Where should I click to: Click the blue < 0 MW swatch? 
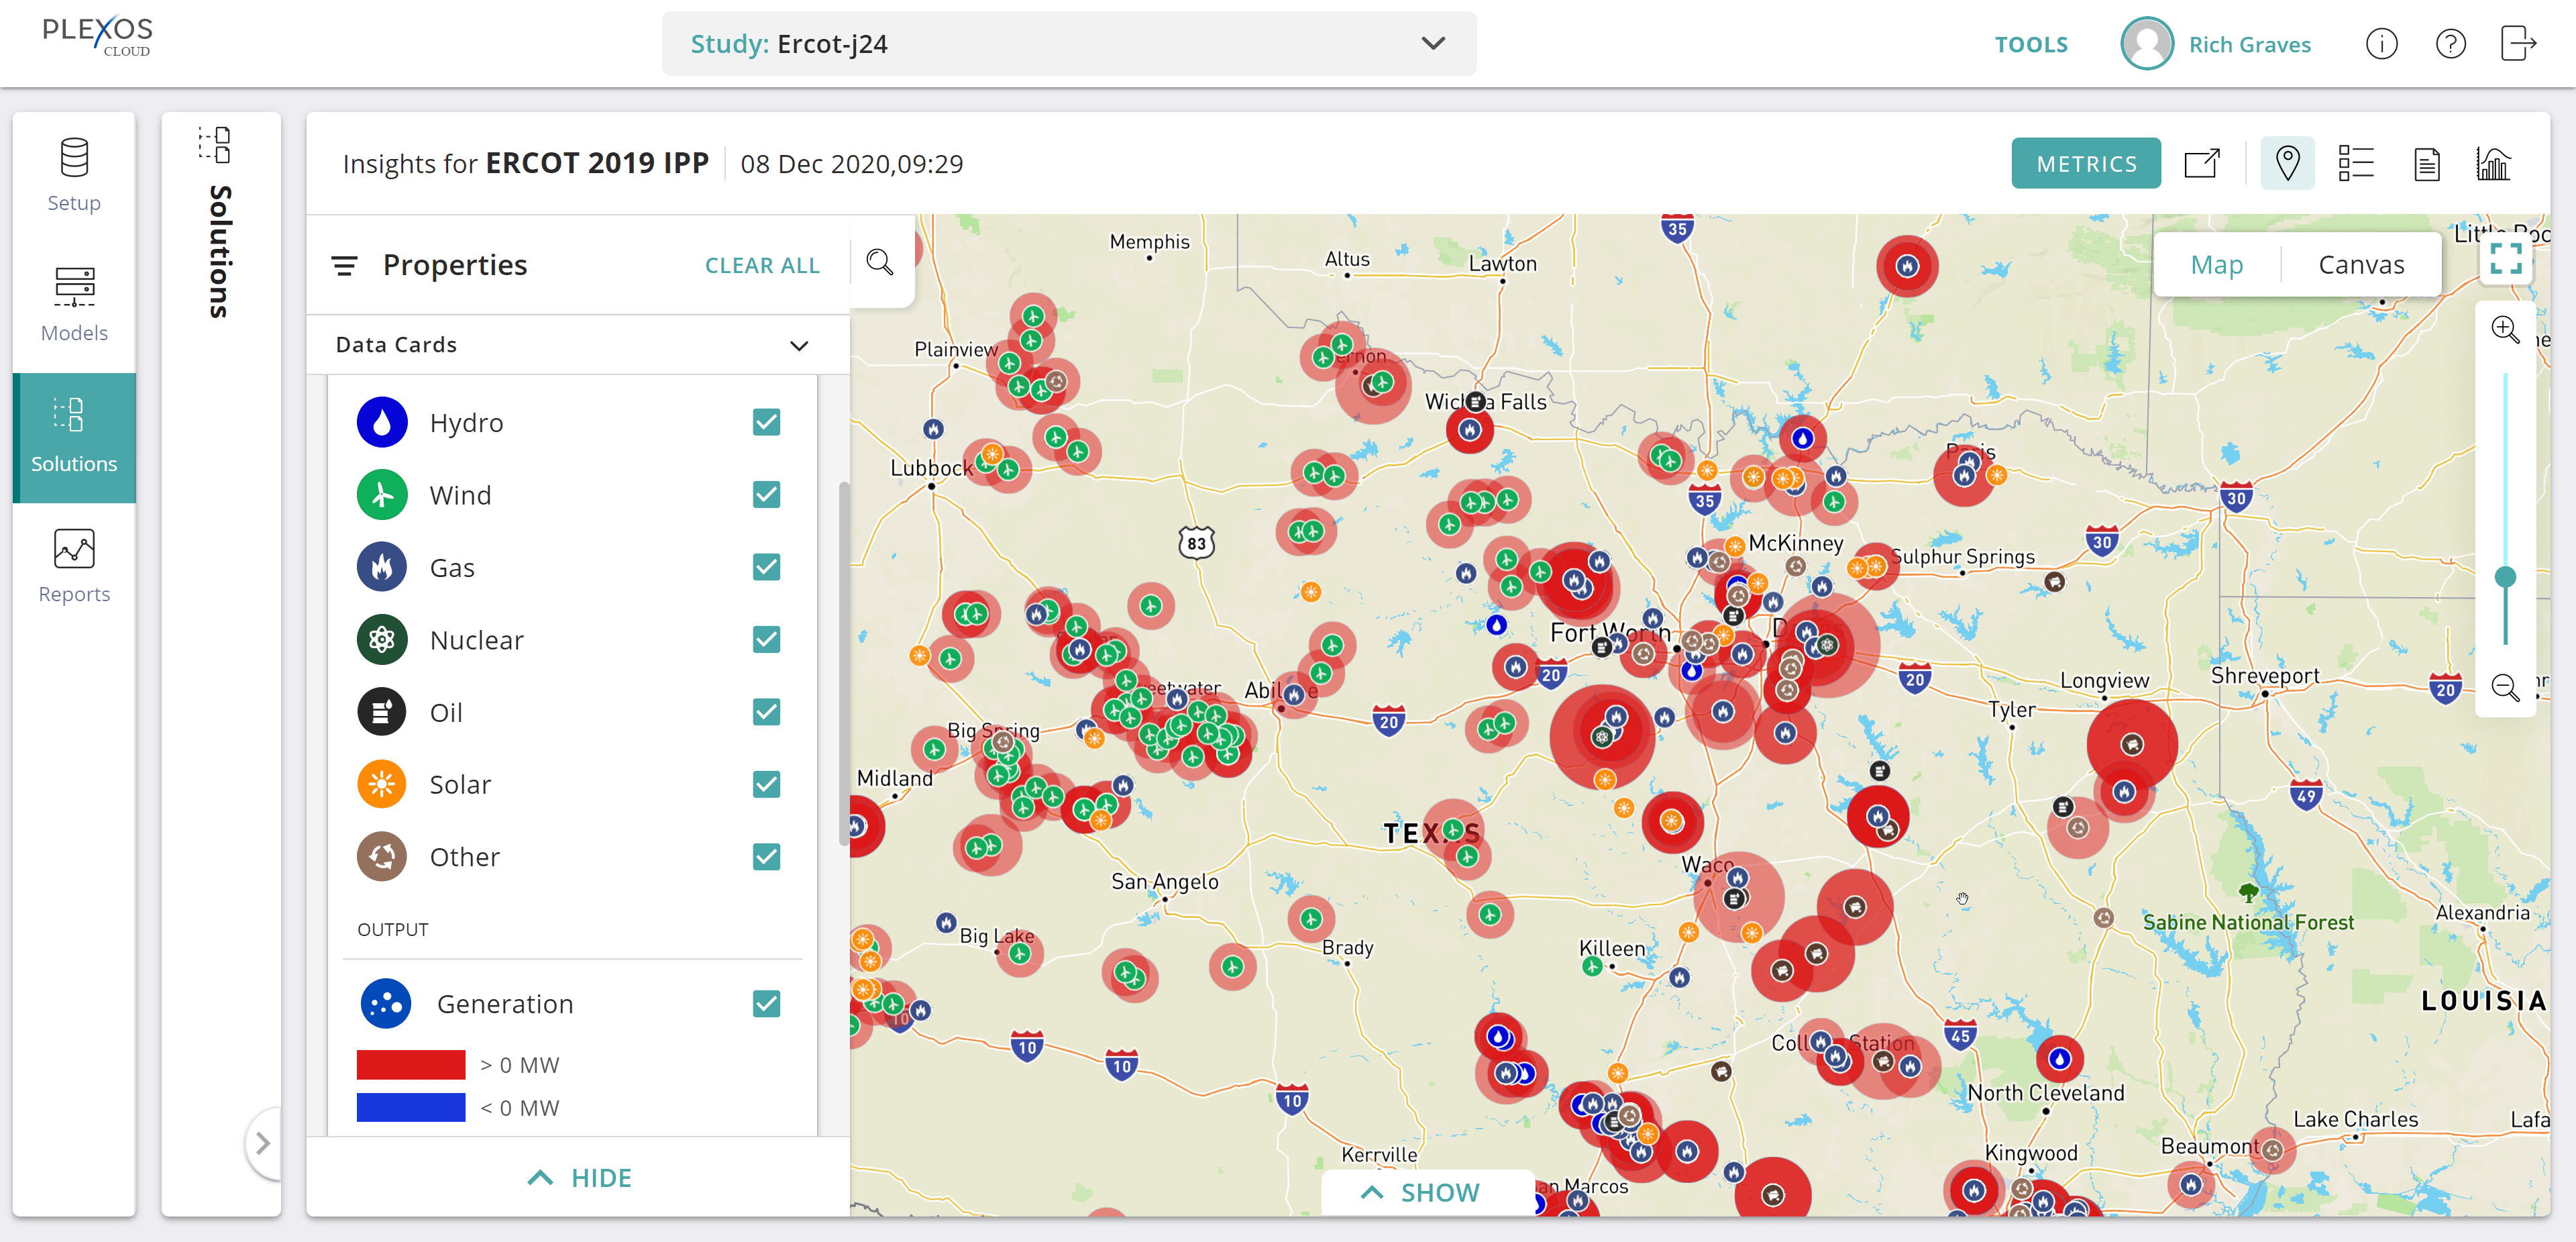point(411,1108)
